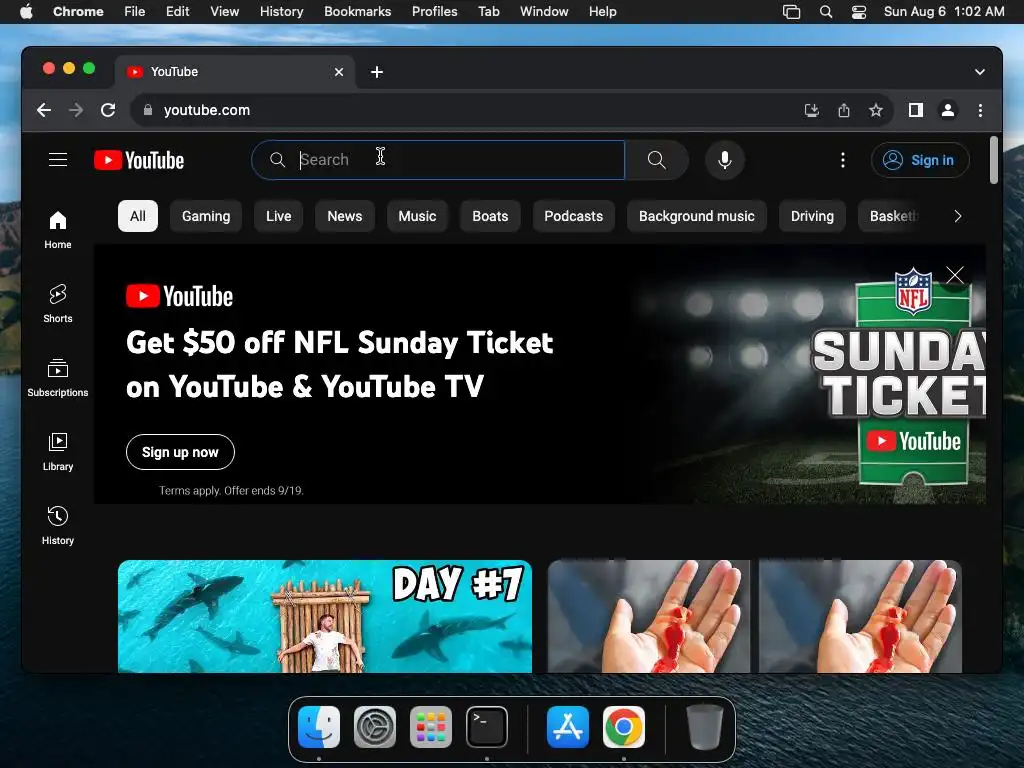Select the Driving filter chip

812,216
